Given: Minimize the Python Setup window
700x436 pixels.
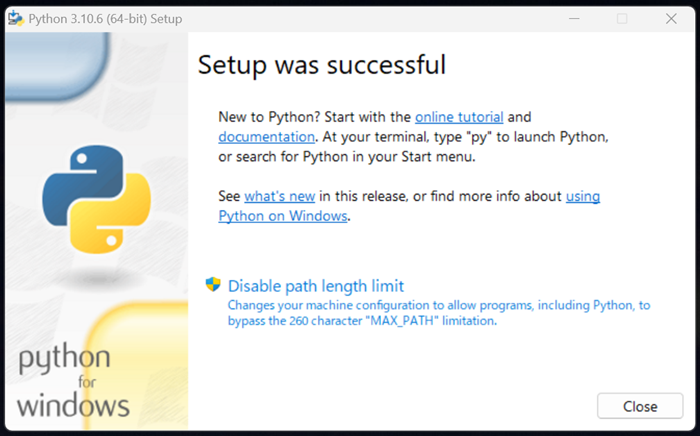Looking at the screenshot, I should [x=574, y=19].
